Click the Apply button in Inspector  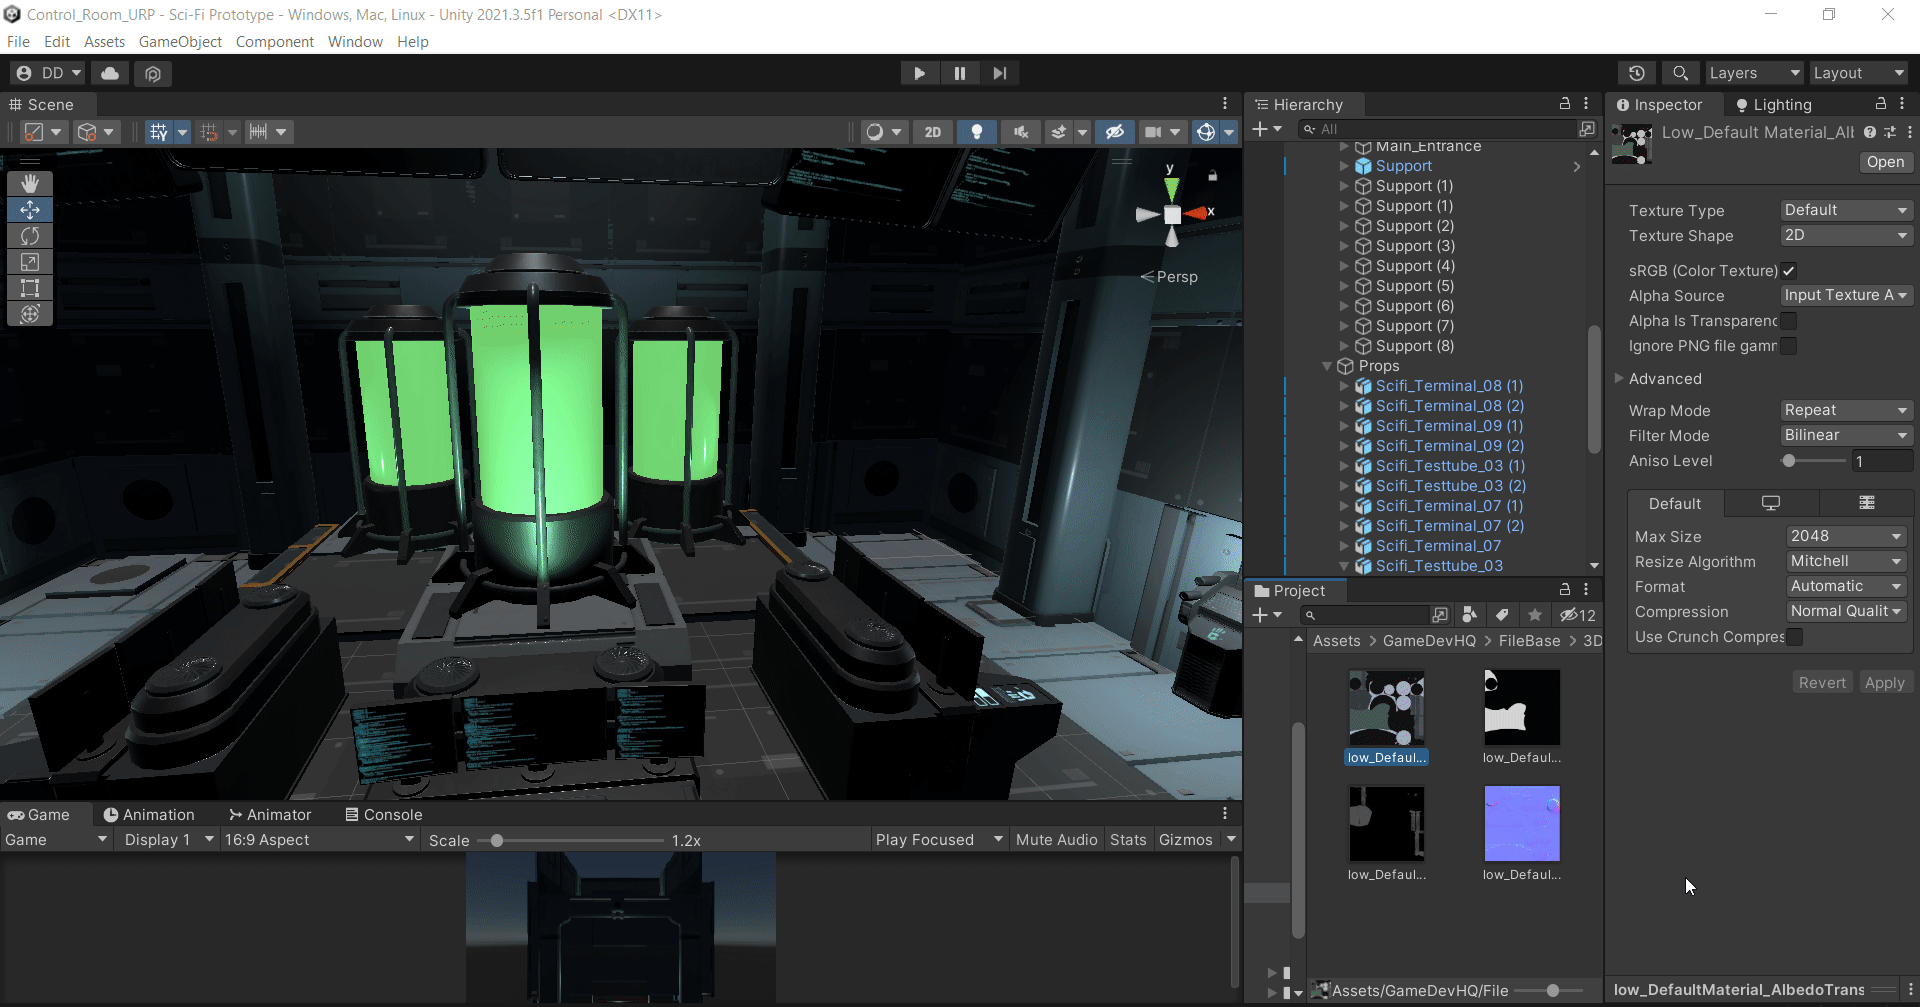(1884, 683)
